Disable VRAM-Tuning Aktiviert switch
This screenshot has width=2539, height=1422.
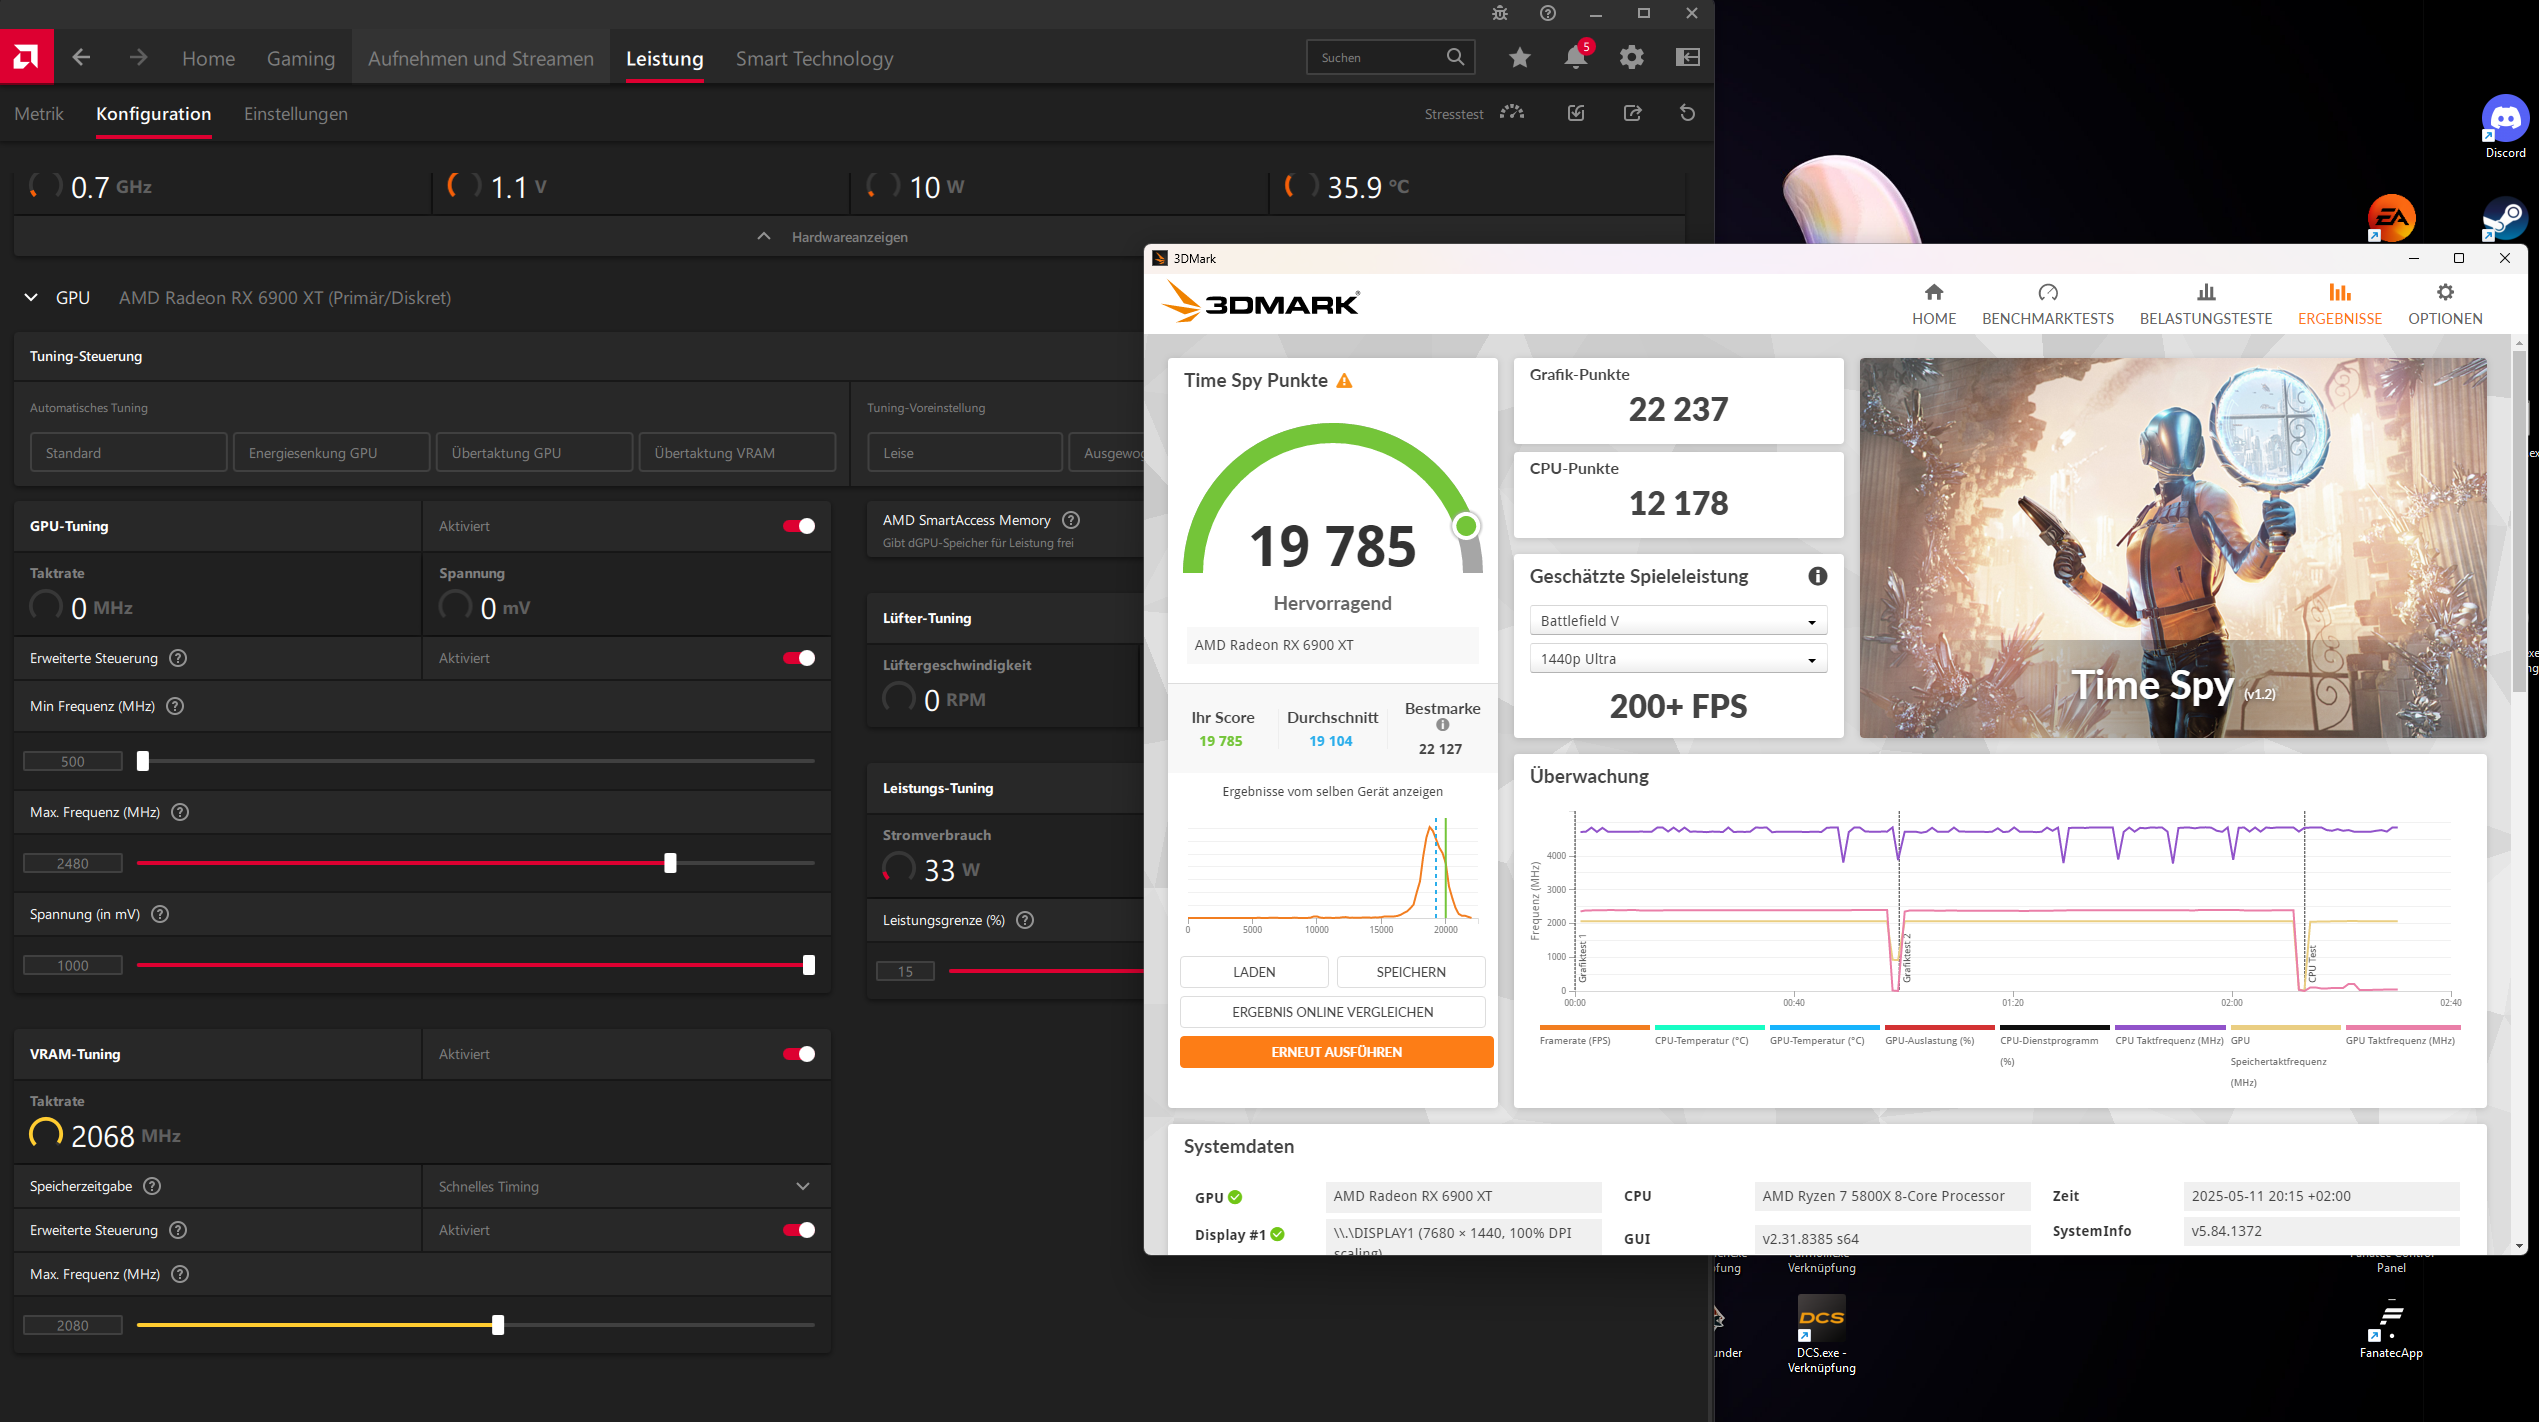tap(799, 1054)
